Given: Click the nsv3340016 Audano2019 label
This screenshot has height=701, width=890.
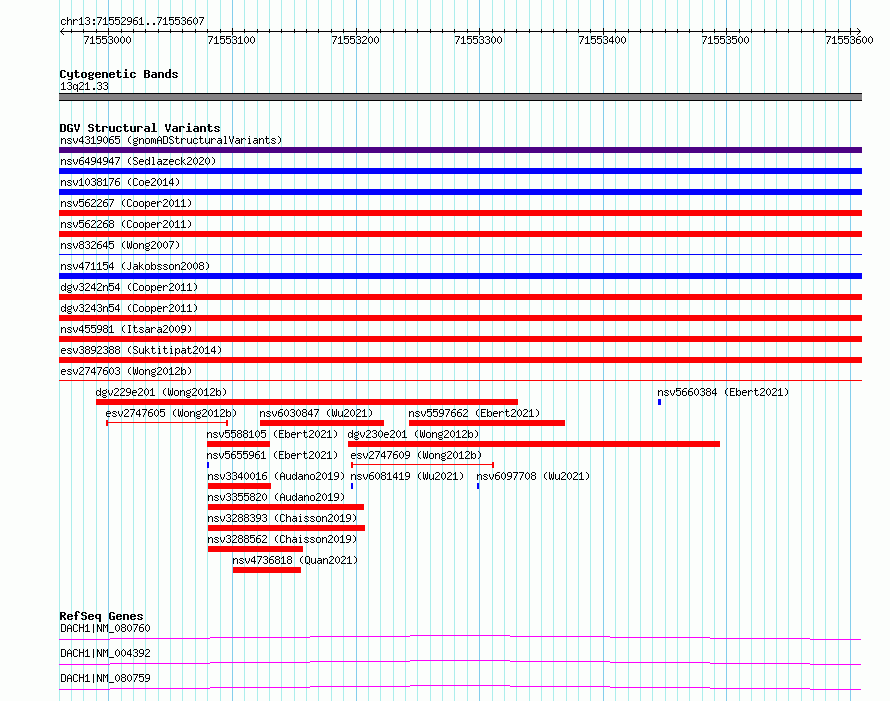Looking at the screenshot, I should (276, 476).
